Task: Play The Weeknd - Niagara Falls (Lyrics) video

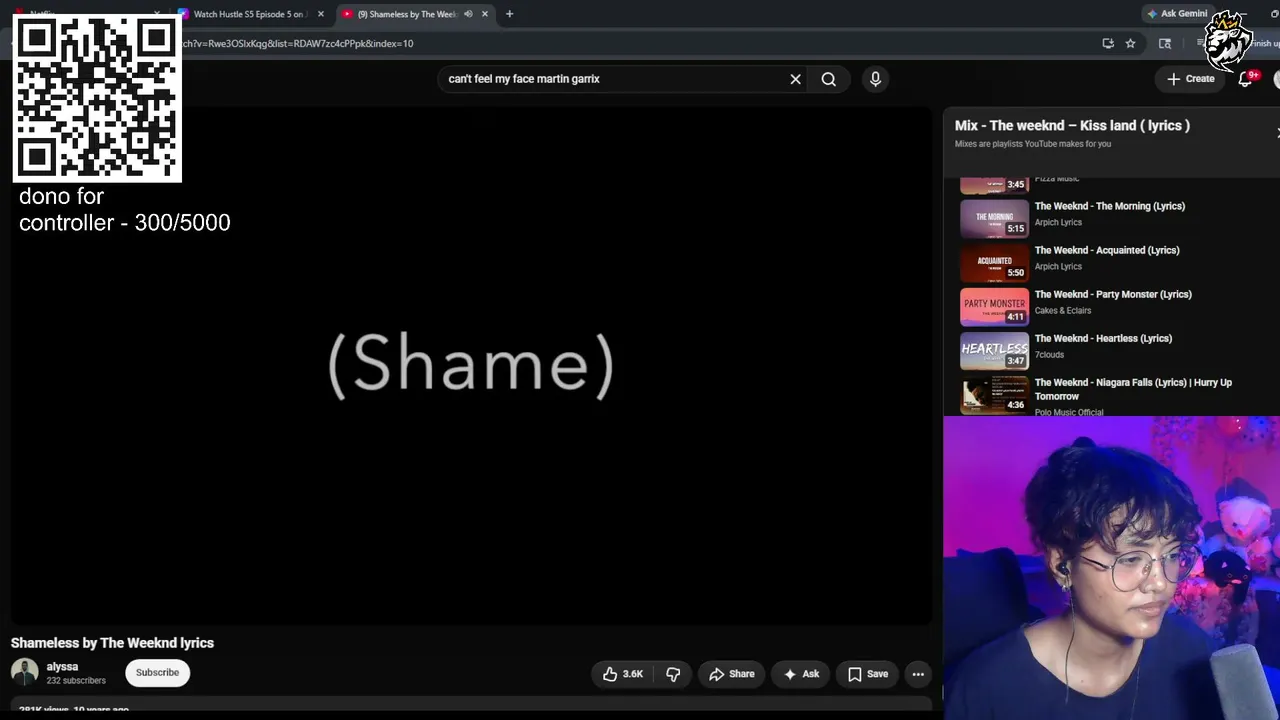Action: (1133, 389)
